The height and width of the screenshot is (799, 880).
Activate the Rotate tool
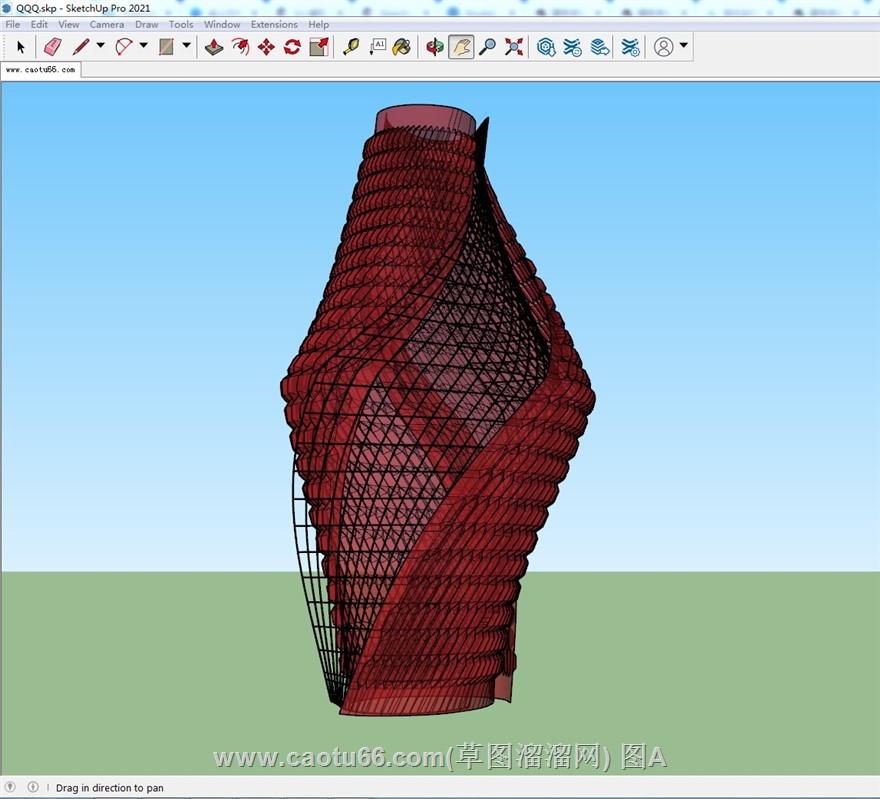[x=292, y=47]
